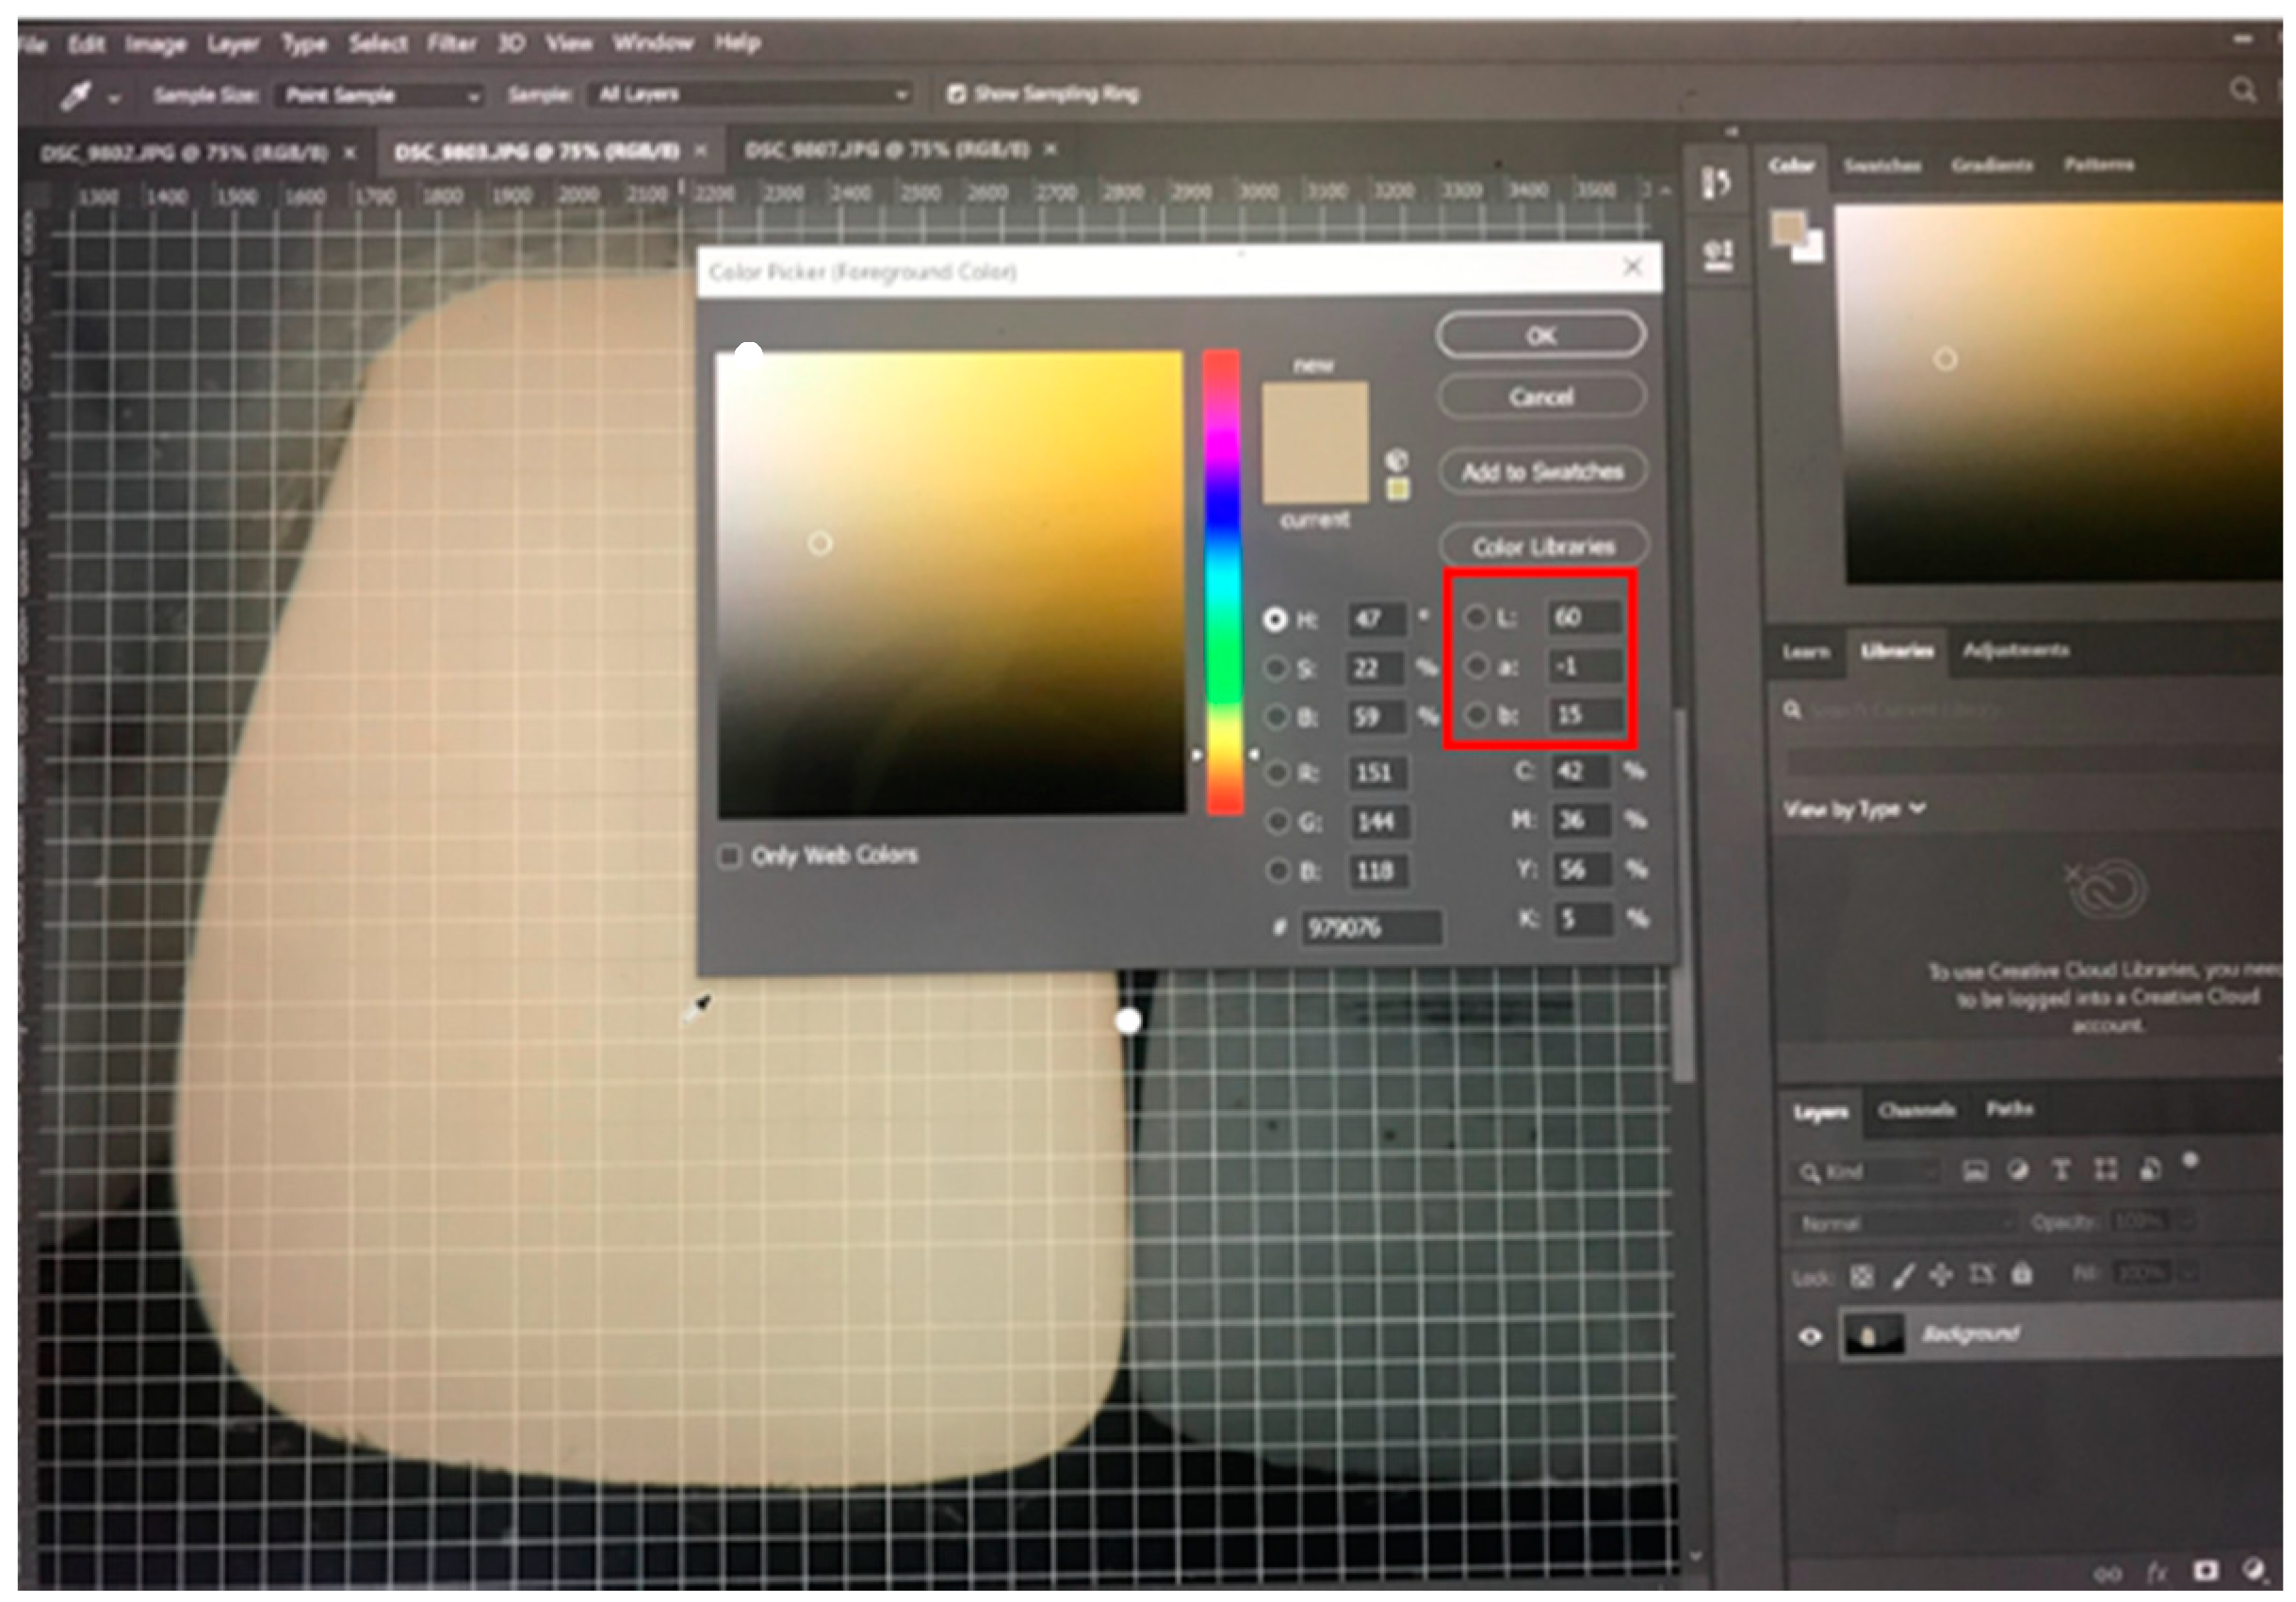Screen dimensions: 2296x1602
Task: Enable the Only Web Colors checkbox
Action: click(x=730, y=856)
